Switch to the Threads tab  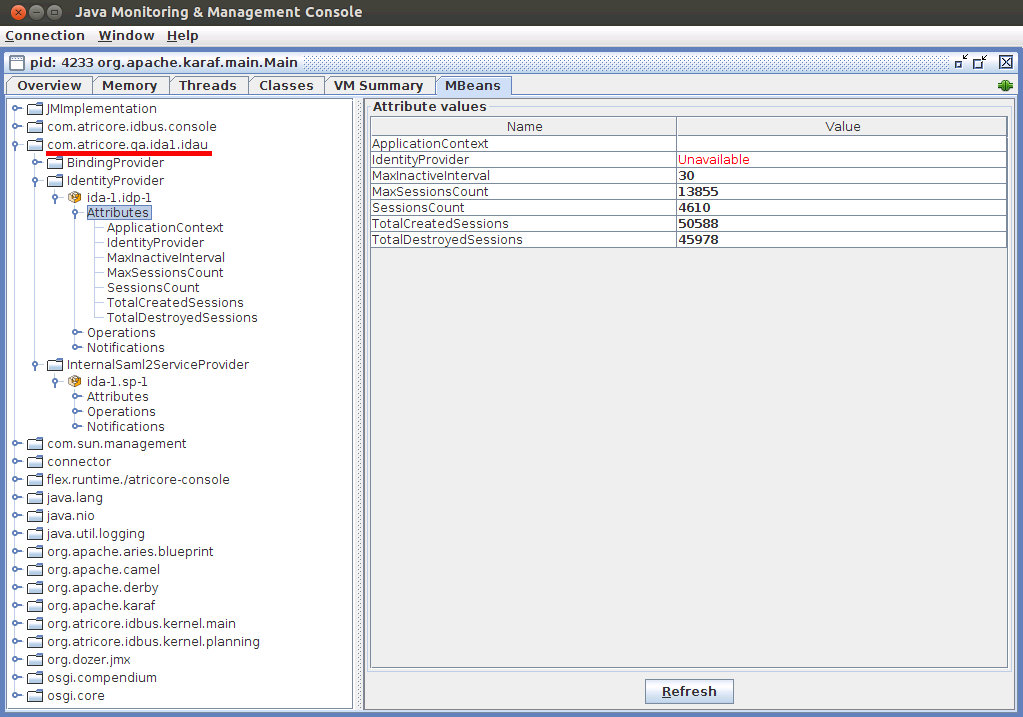[208, 85]
